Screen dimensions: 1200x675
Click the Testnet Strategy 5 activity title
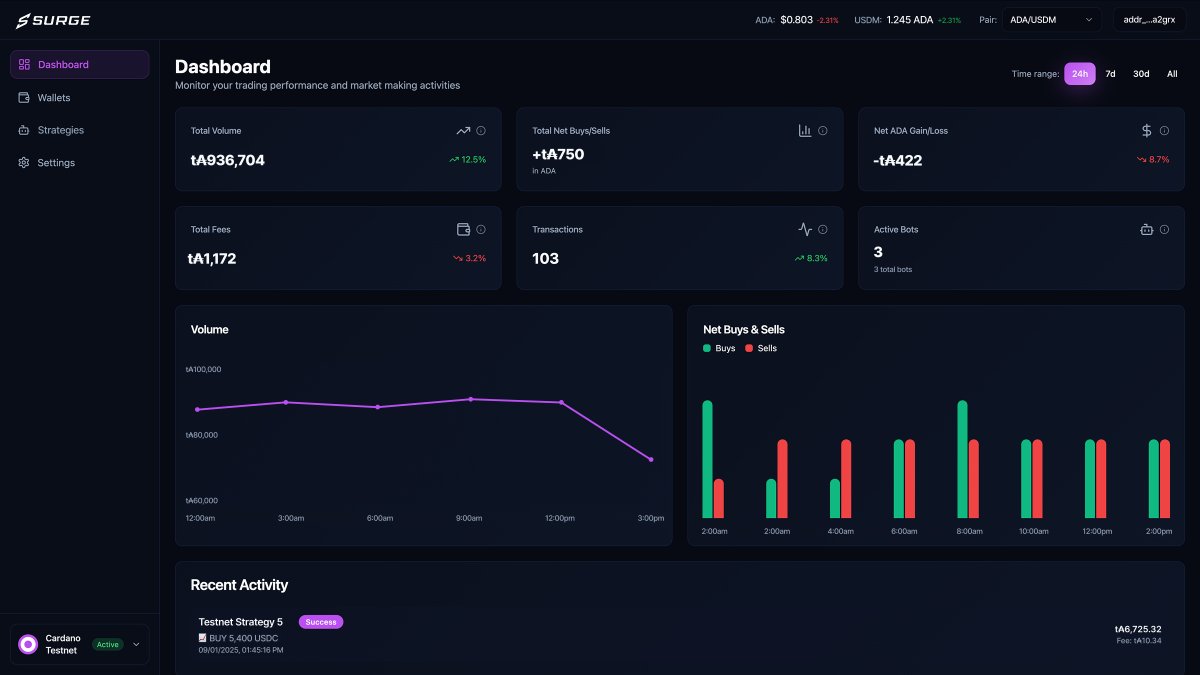coord(241,622)
